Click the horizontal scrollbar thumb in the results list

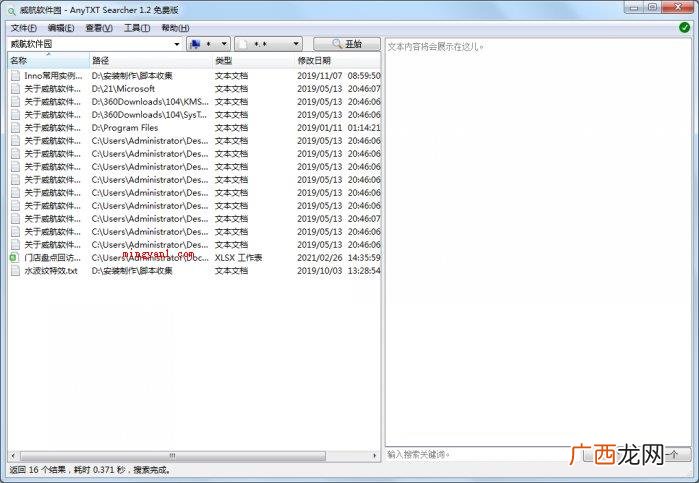[x=173, y=456]
